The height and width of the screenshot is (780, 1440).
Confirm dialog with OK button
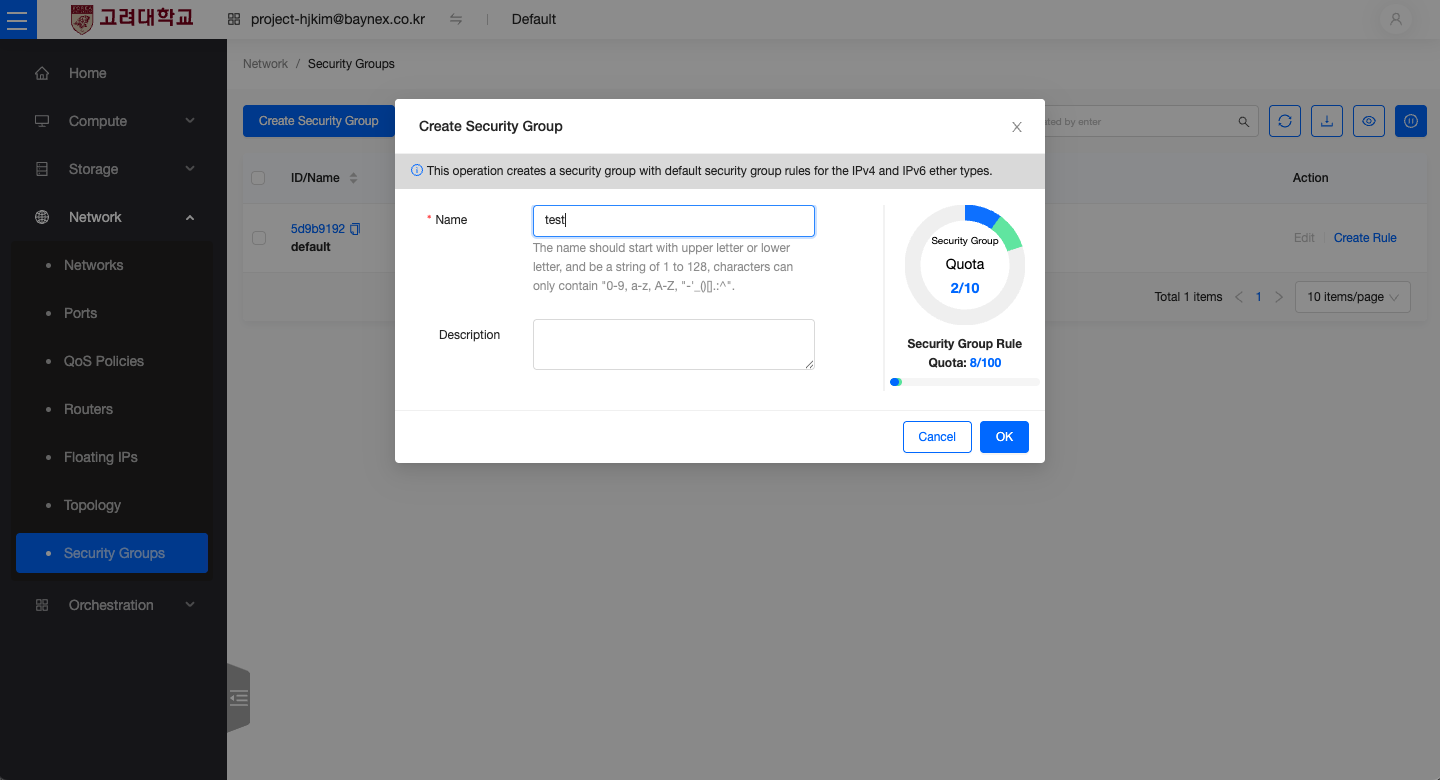(1004, 437)
